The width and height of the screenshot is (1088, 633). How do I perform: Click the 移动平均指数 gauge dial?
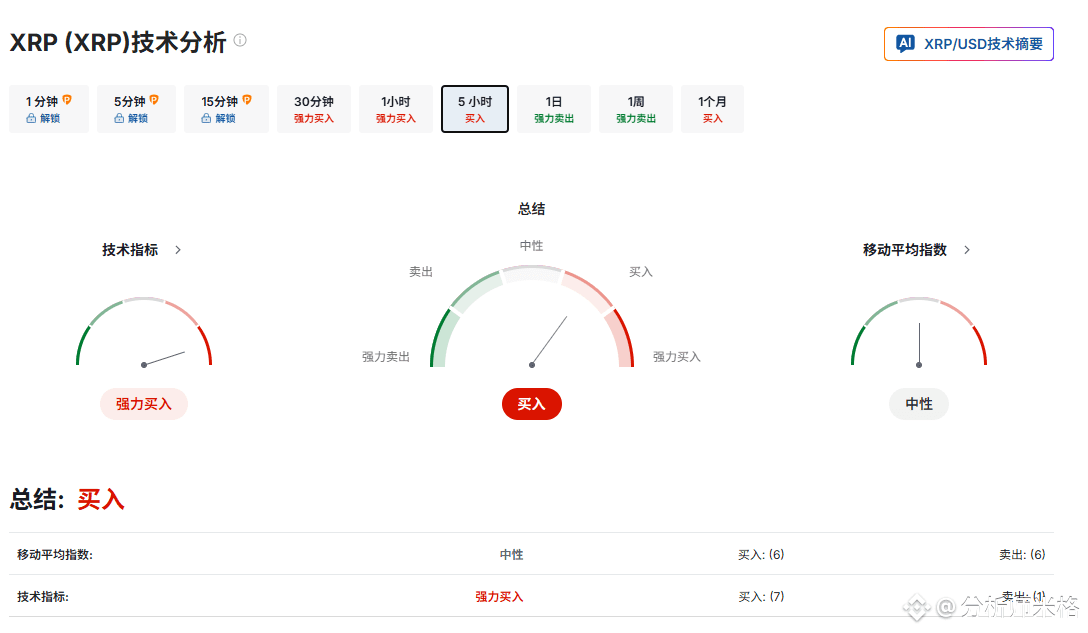pyautogui.click(x=919, y=332)
